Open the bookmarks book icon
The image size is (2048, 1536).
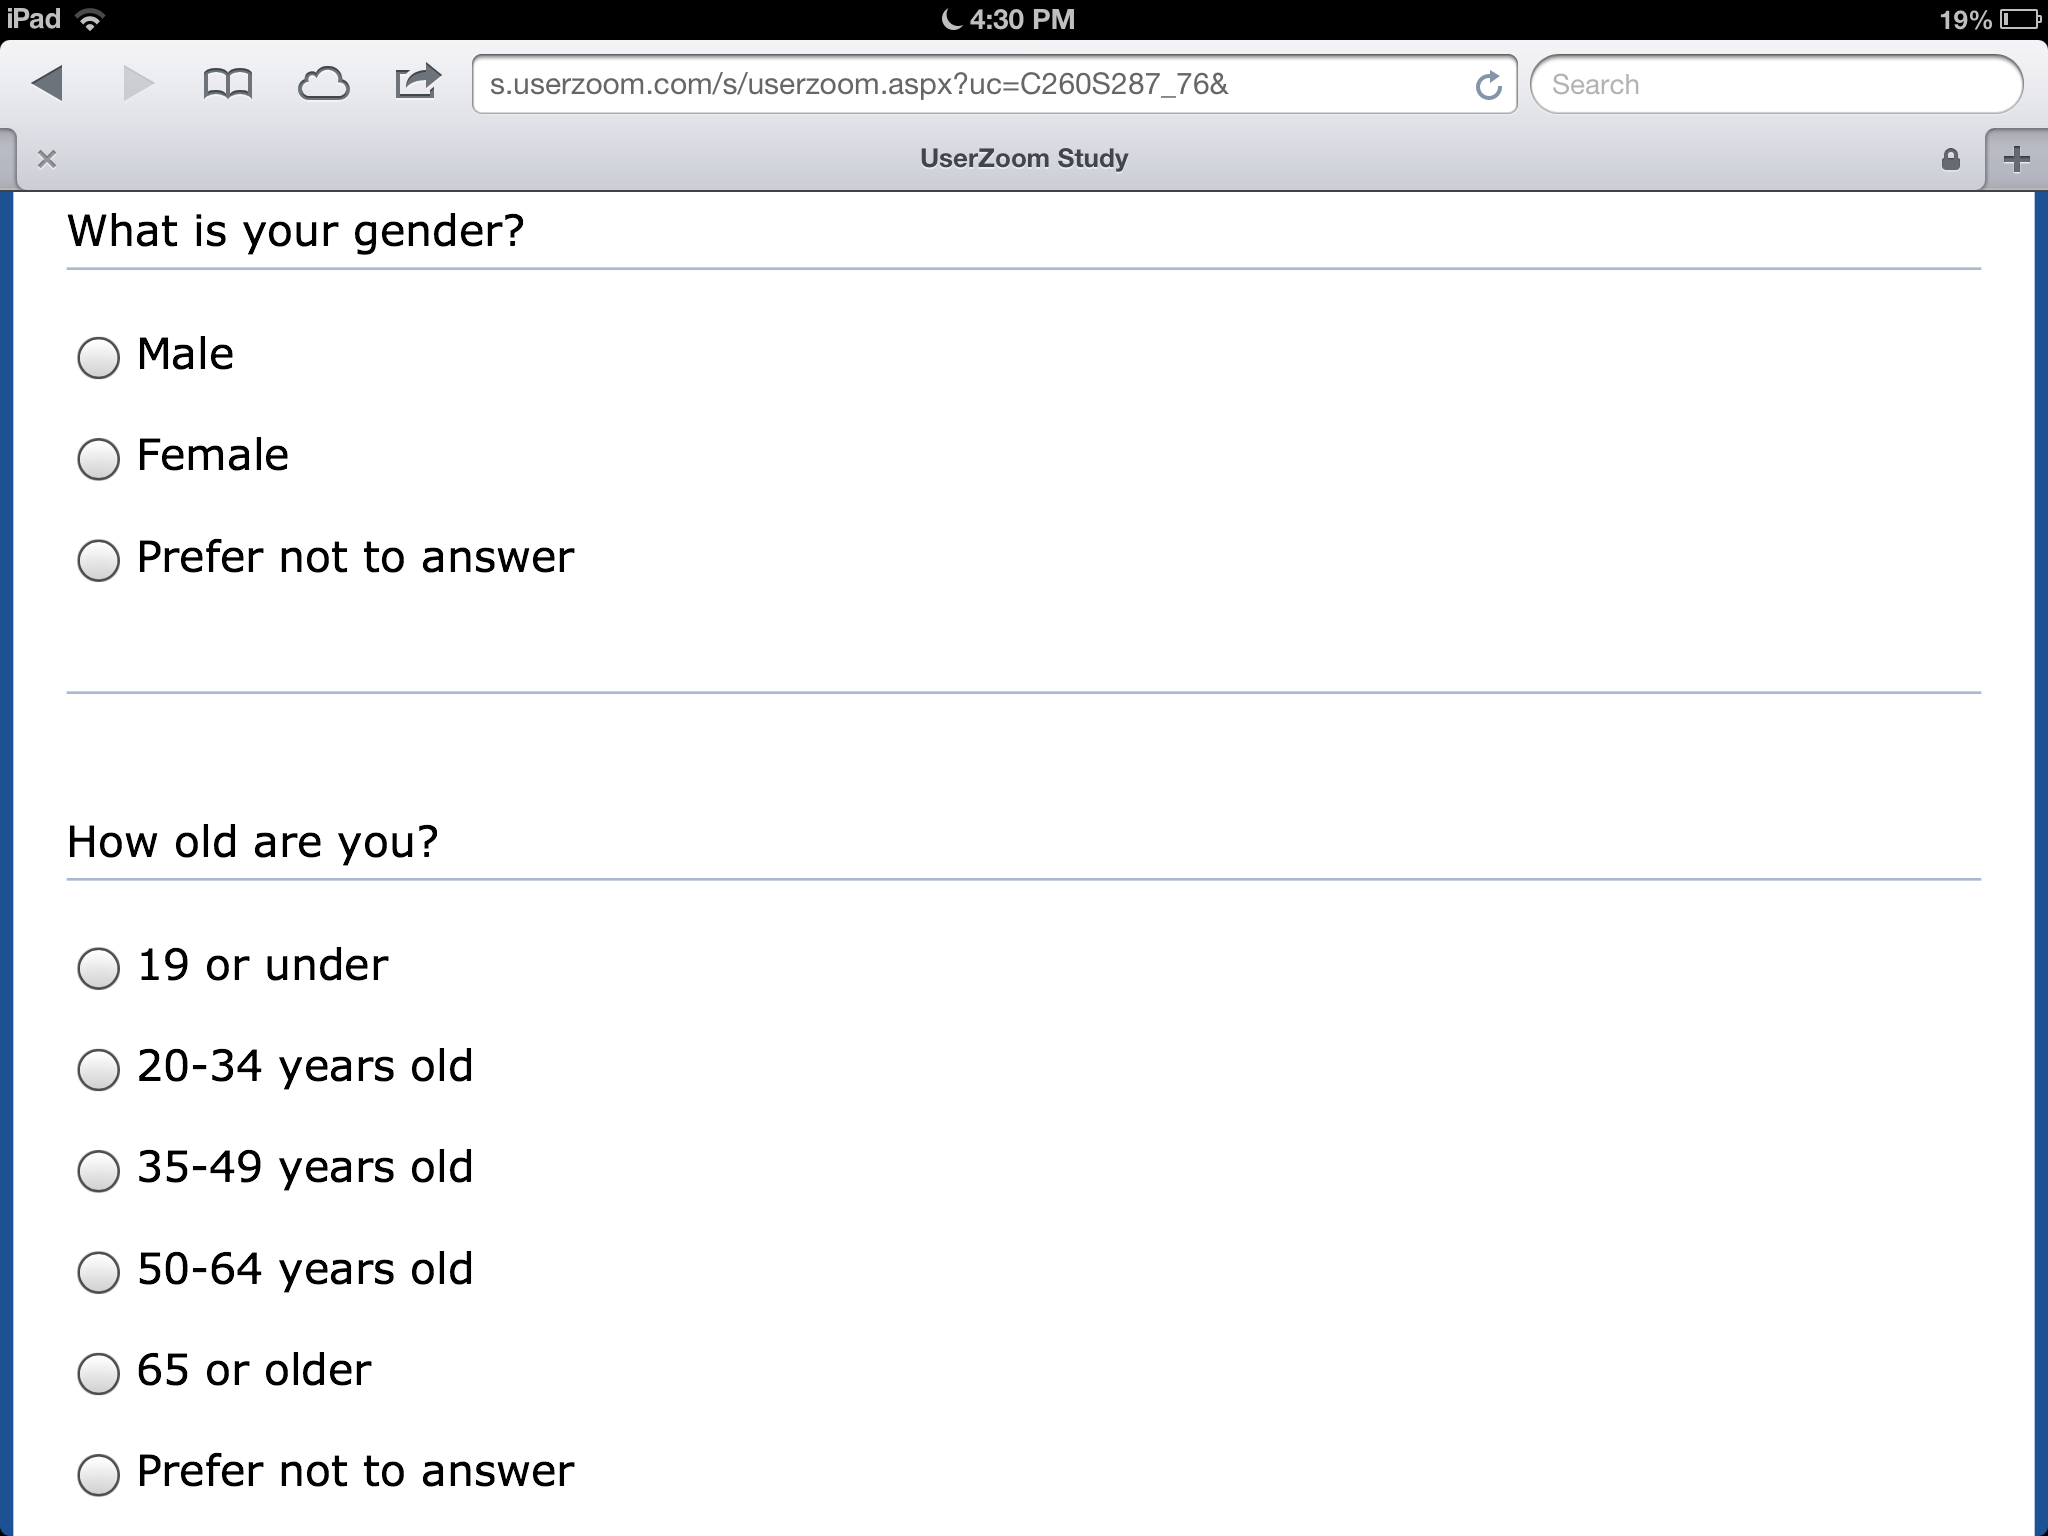(x=228, y=84)
